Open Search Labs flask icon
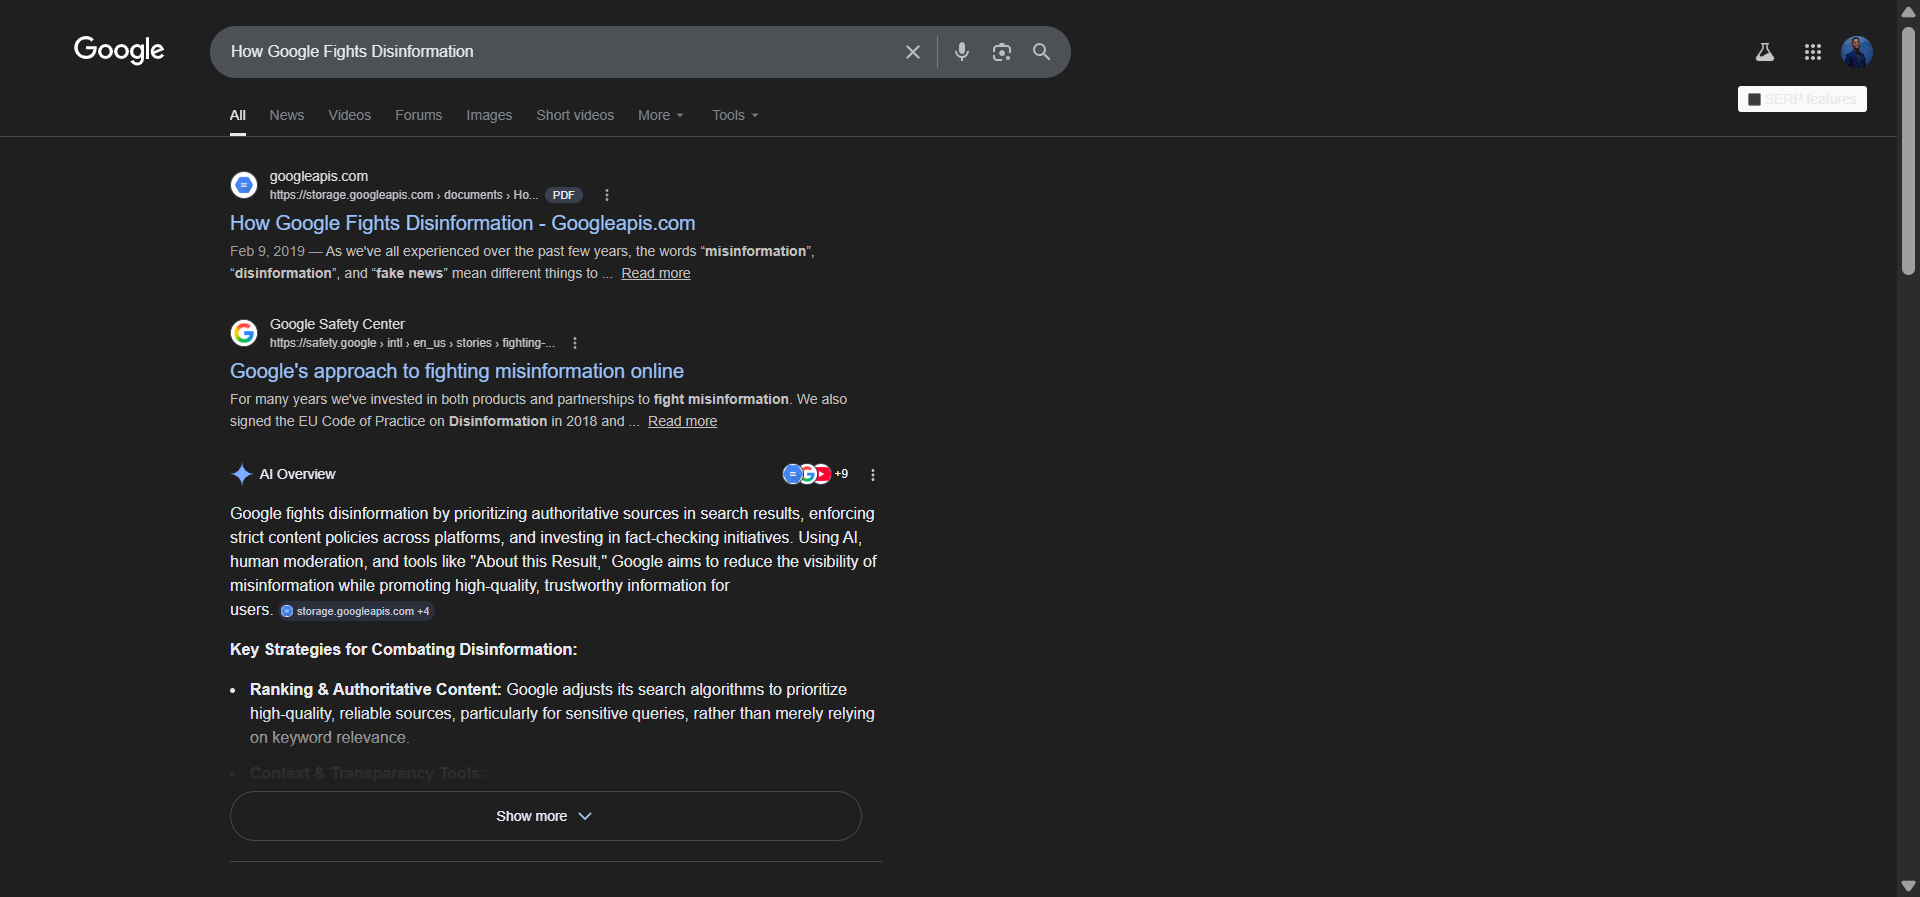1920x897 pixels. click(x=1765, y=52)
